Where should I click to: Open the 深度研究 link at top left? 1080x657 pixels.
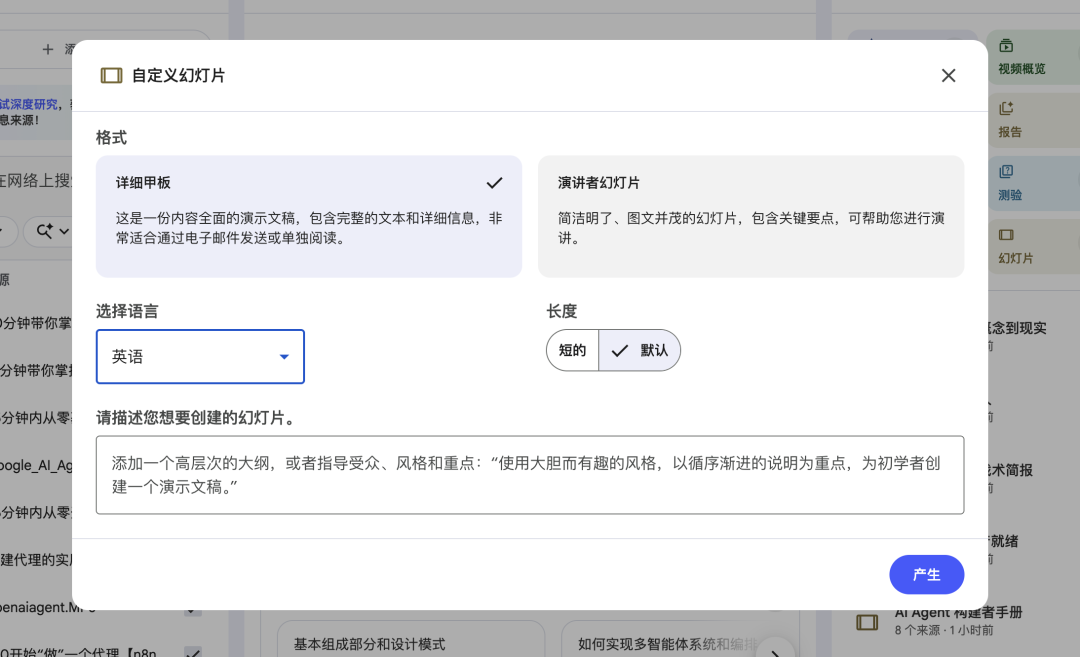click(x=27, y=103)
